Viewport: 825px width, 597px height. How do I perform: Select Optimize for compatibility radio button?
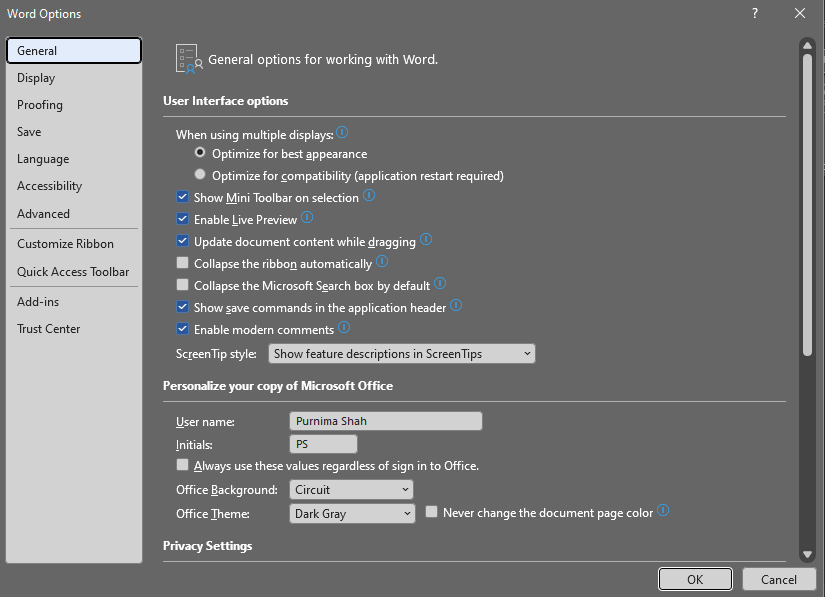(200, 174)
